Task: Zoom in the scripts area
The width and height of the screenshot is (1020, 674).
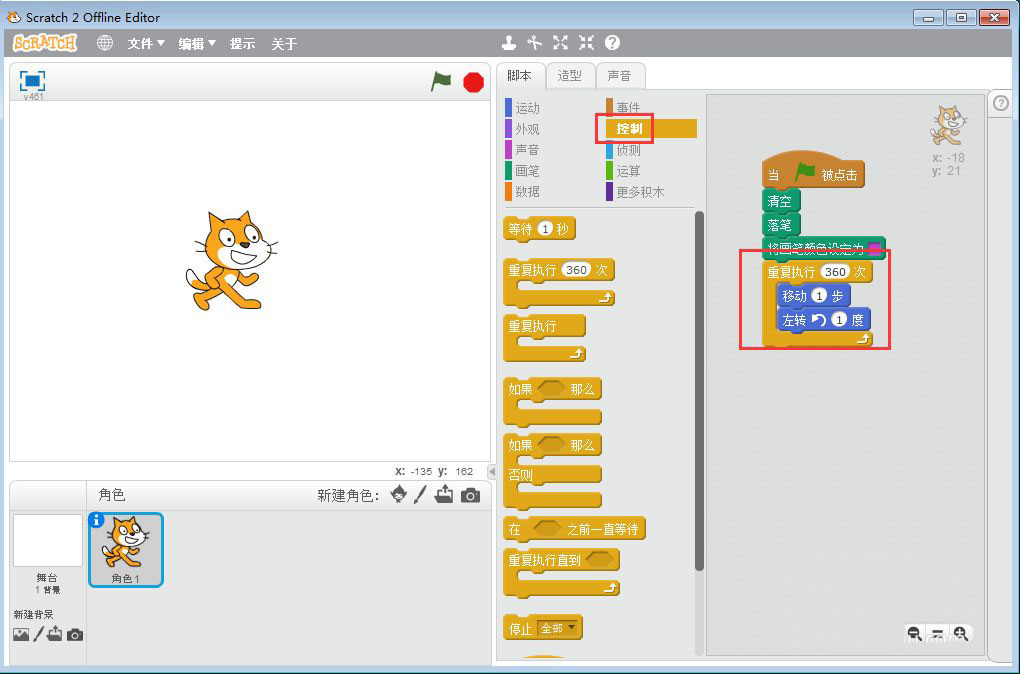Action: (960, 633)
